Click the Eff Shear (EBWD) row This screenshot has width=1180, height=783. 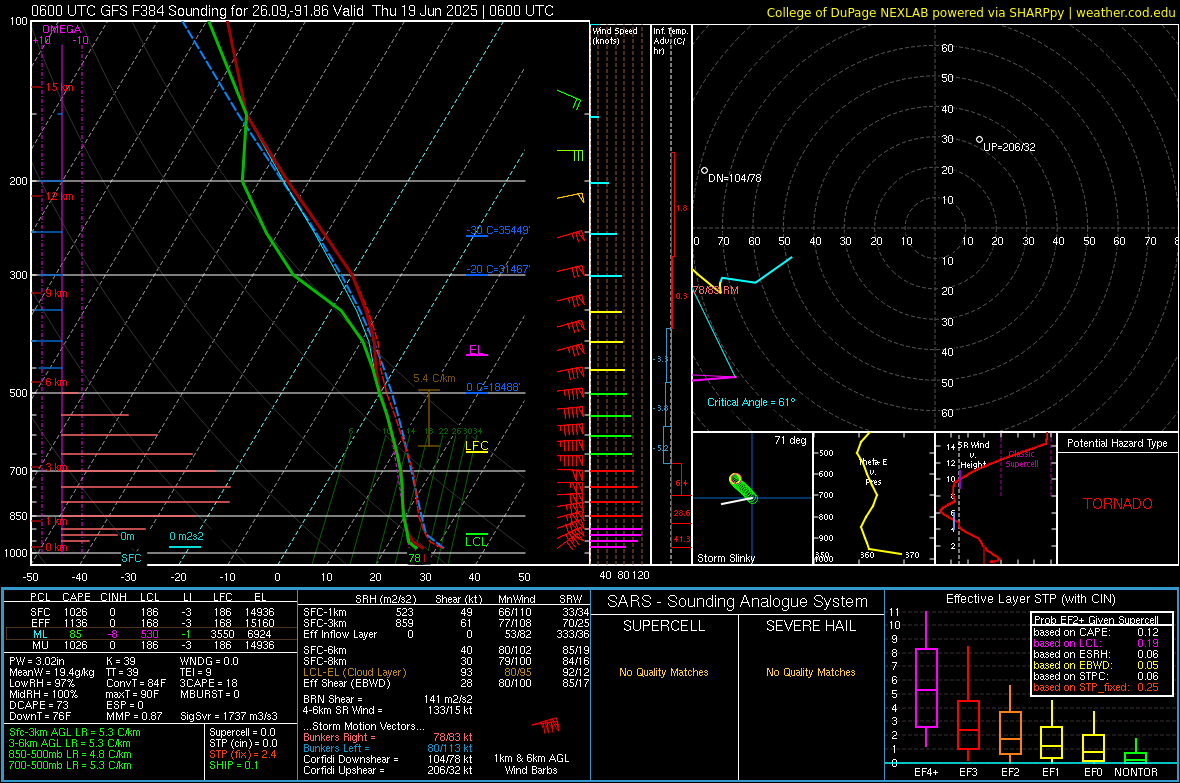[446, 683]
